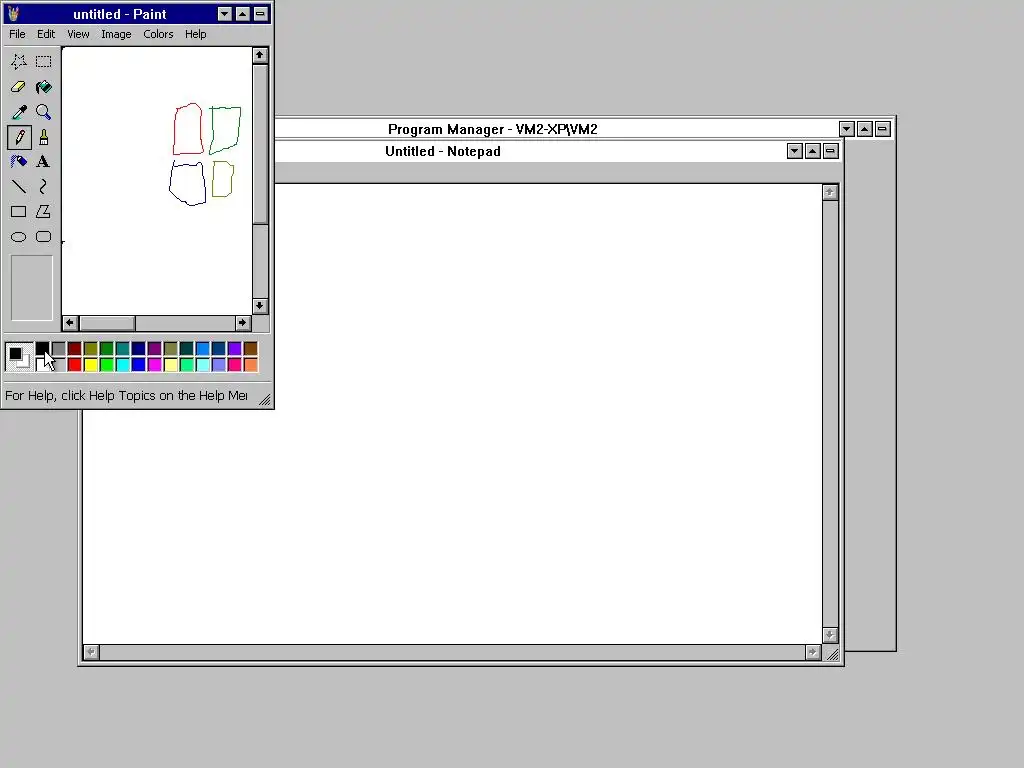Activate the Magnifier tool

(44, 112)
